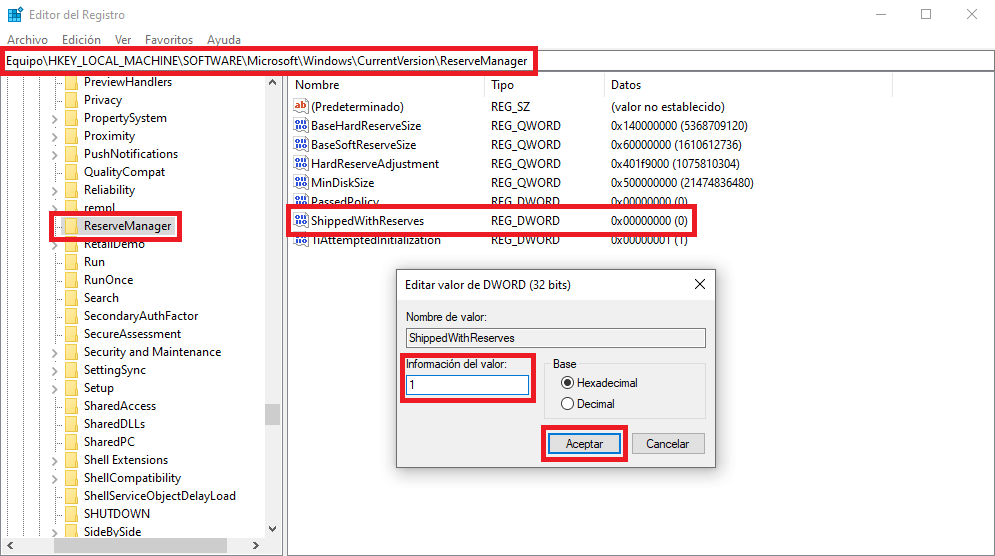Image resolution: width=995 pixels, height=556 pixels.
Task: Expand the Shell Extensions key
Action: click(x=55, y=461)
